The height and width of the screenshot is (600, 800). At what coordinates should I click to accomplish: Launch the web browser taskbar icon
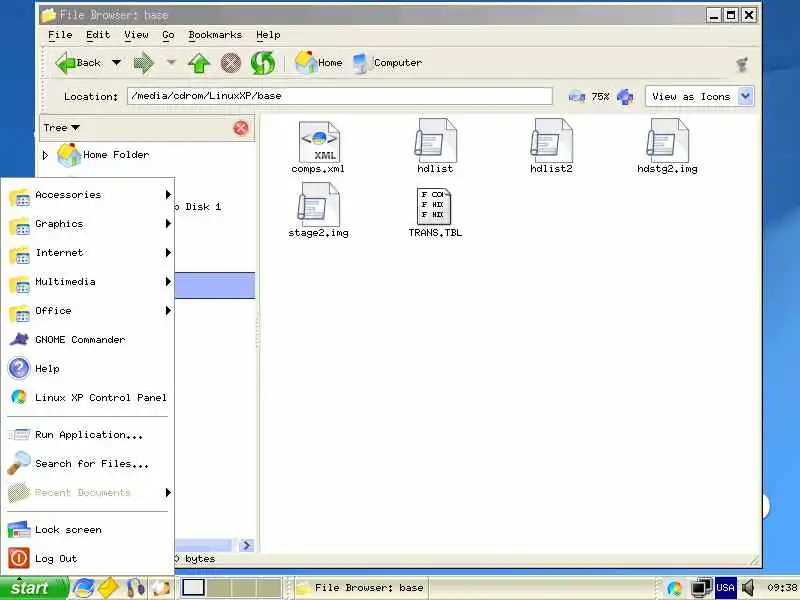(83, 588)
